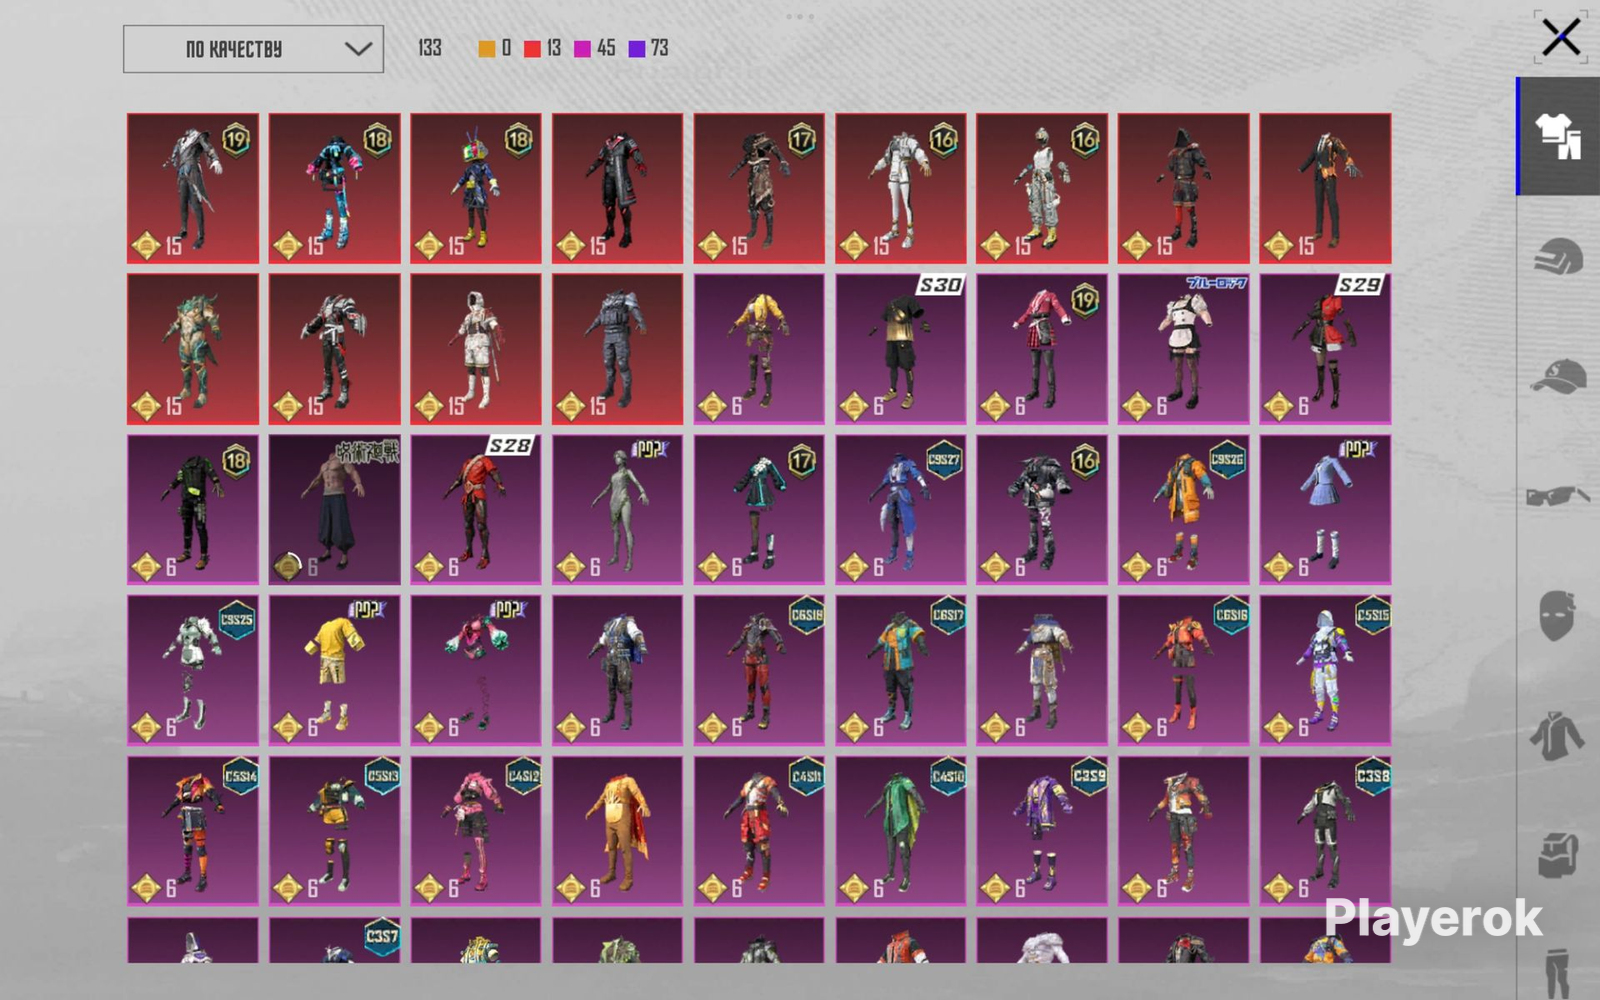Select the purple-tier outfit with badge 17

tap(759, 510)
